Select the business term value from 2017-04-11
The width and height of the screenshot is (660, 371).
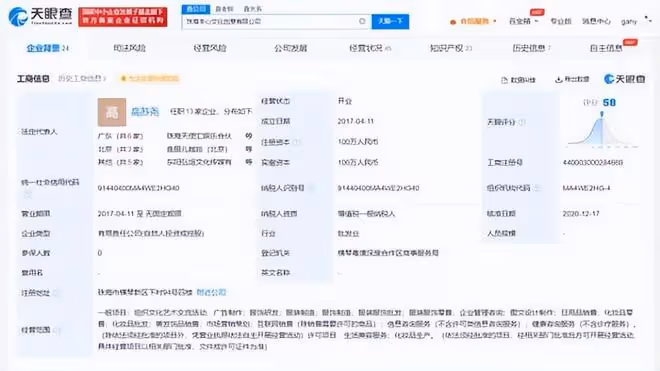139,214
